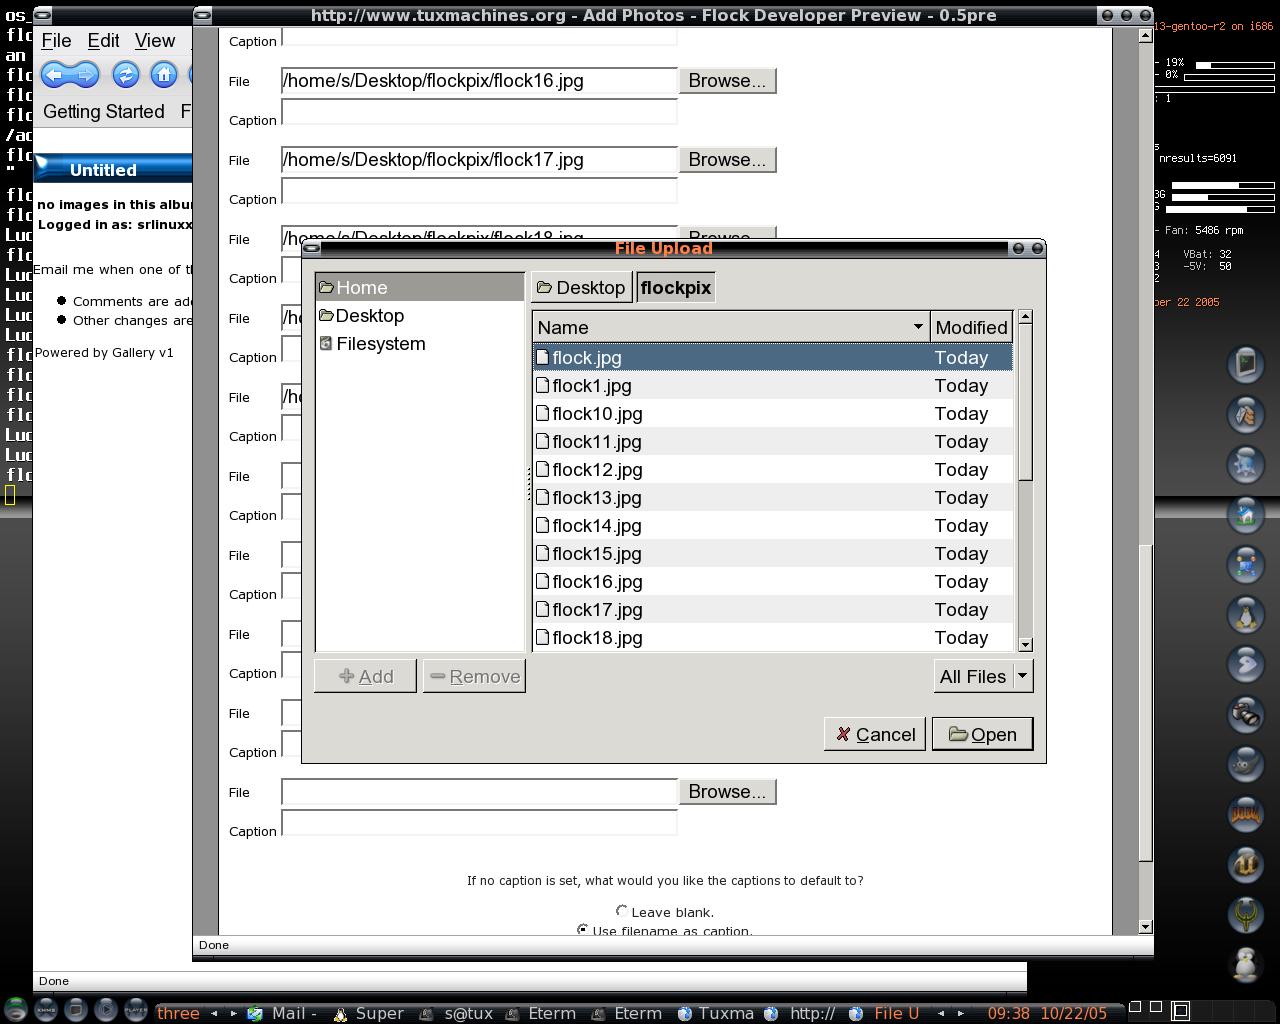Switch to the Desktop path button

tap(581, 288)
